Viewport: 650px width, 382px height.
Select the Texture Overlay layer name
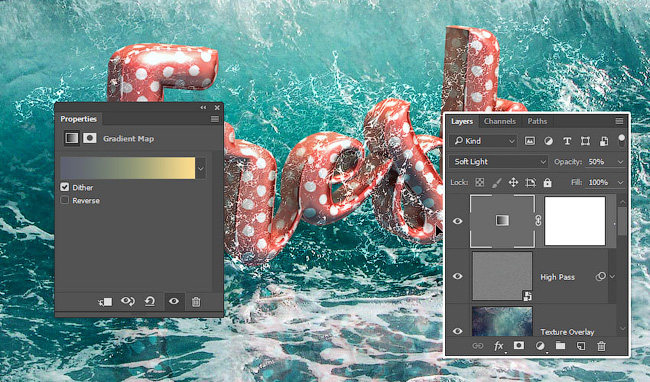[567, 332]
